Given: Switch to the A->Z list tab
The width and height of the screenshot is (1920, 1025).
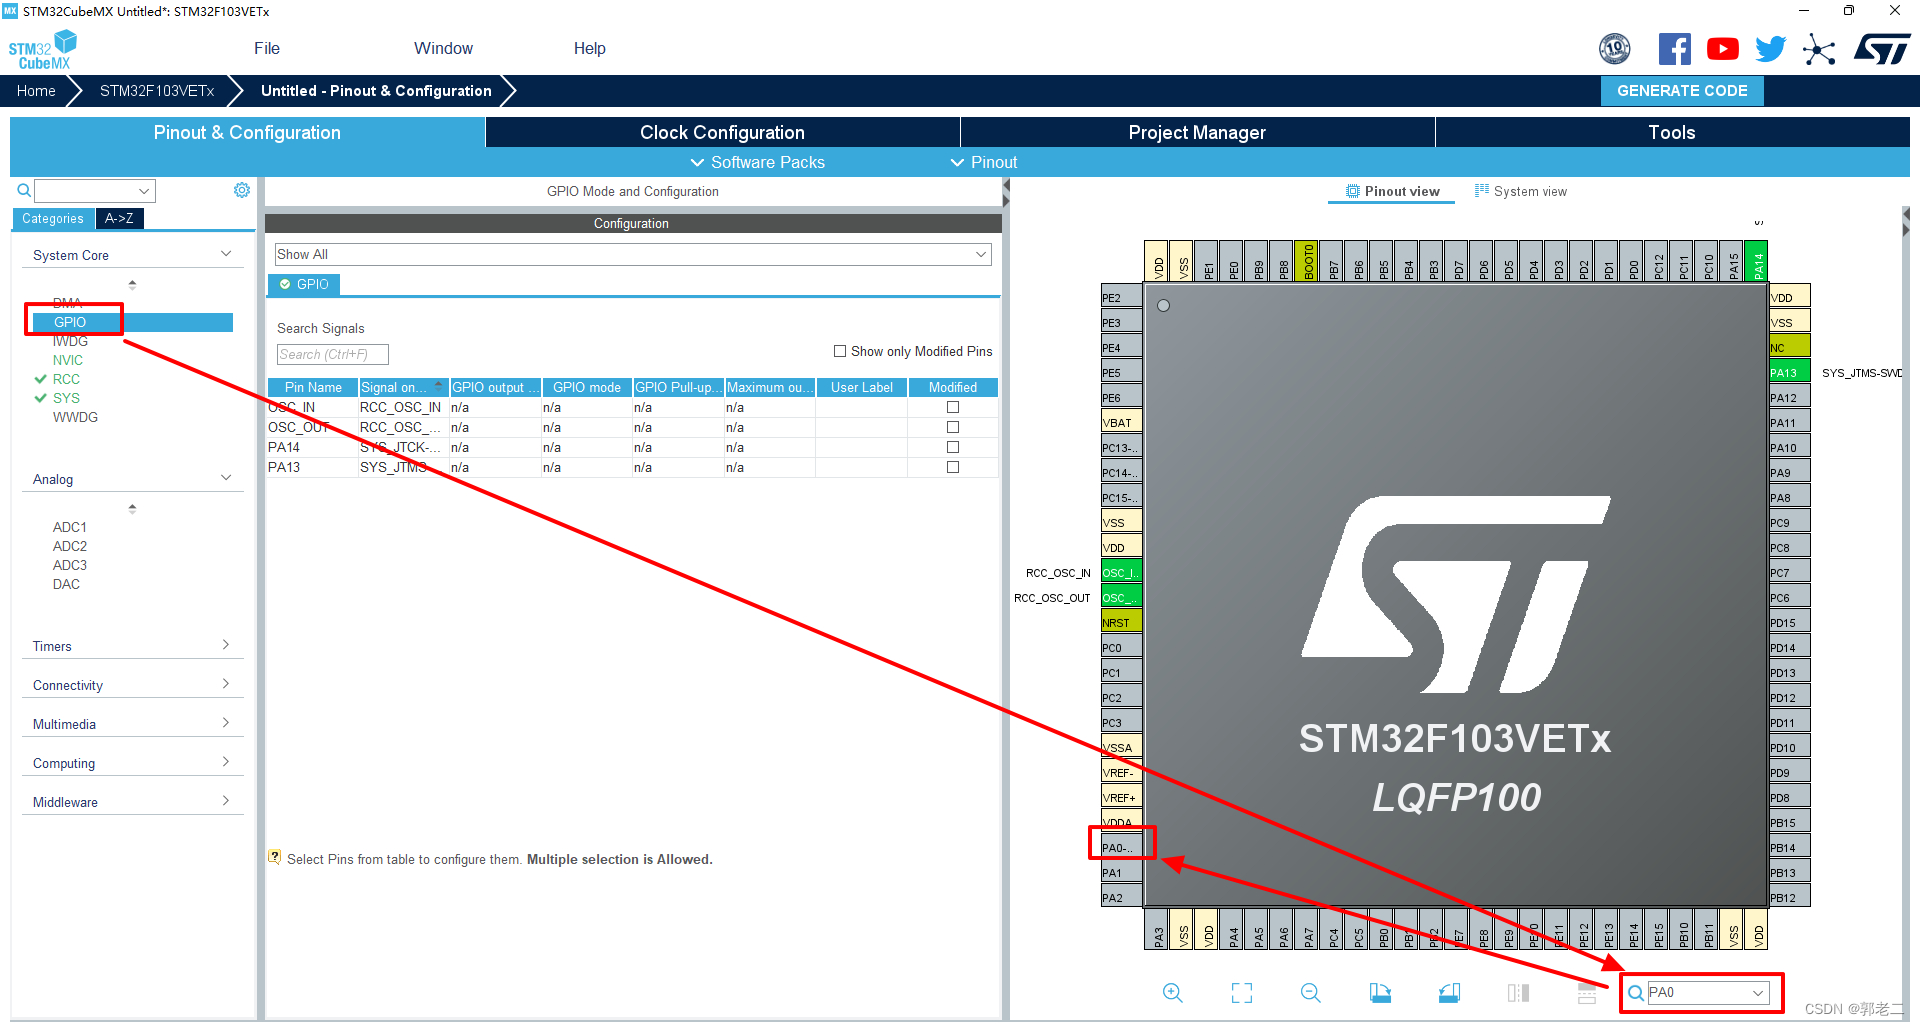Looking at the screenshot, I should click(119, 218).
